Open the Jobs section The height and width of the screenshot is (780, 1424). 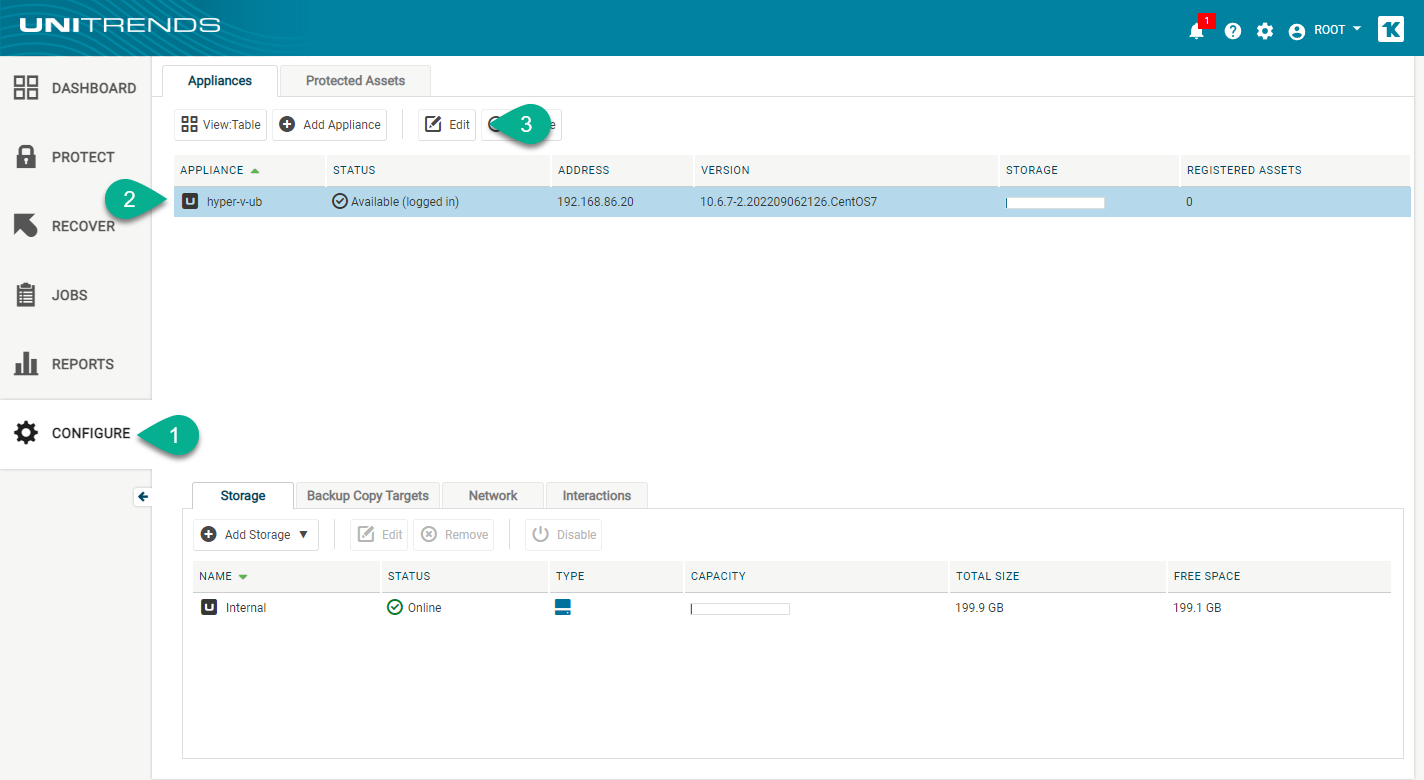(75, 295)
